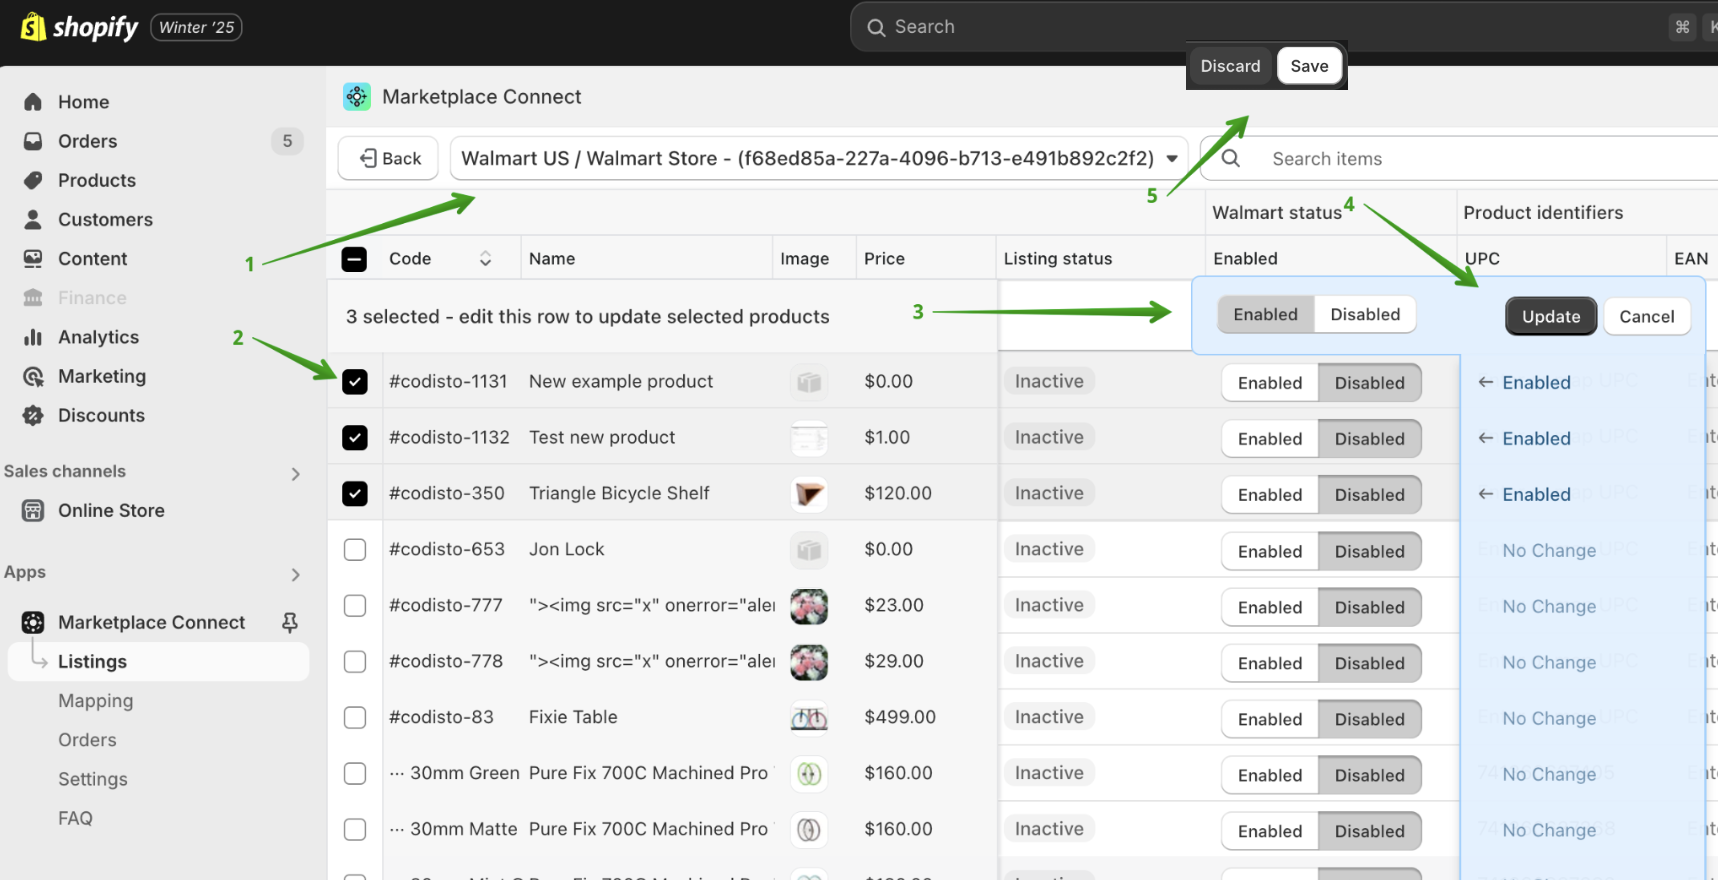Click the magnifier in top search bar
This screenshot has height=880, width=1718.
click(876, 27)
